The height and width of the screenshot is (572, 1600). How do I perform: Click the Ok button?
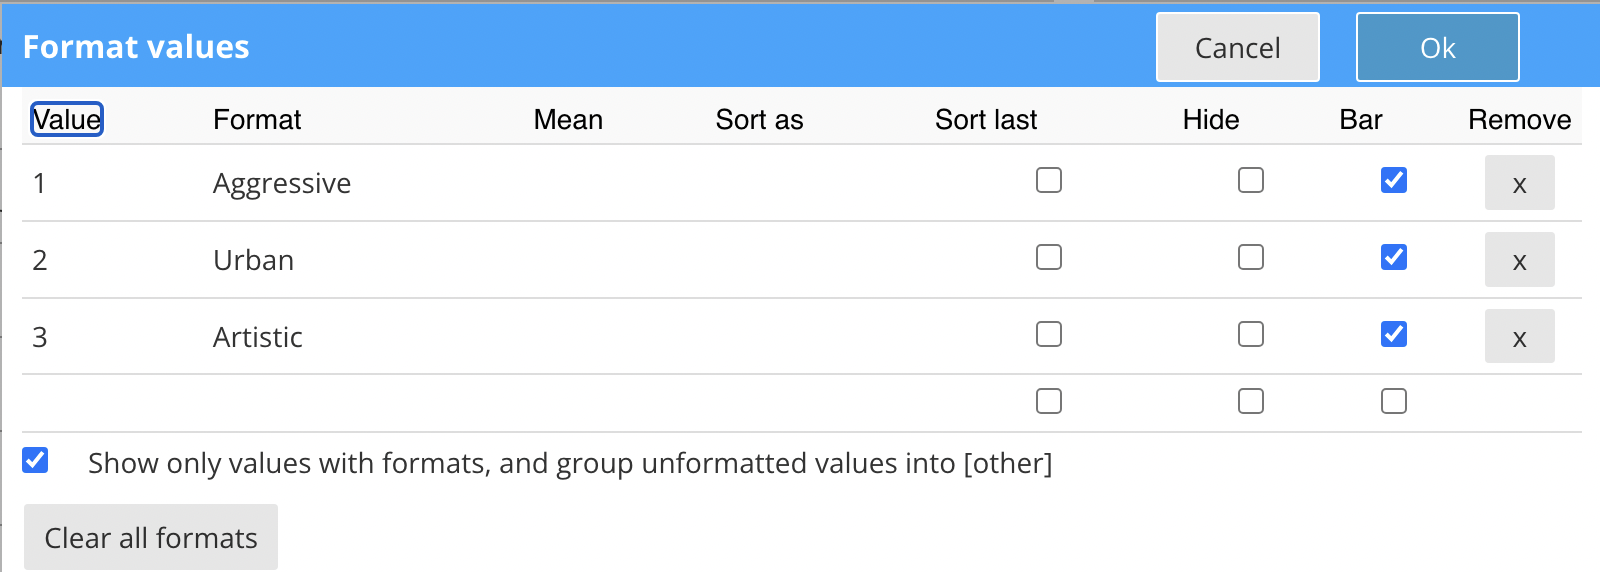[1437, 47]
